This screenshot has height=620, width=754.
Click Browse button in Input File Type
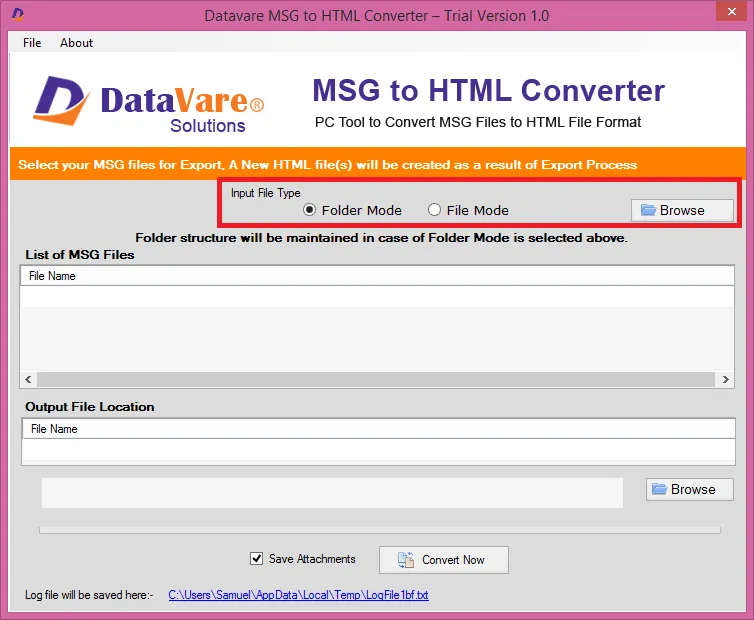pos(682,210)
